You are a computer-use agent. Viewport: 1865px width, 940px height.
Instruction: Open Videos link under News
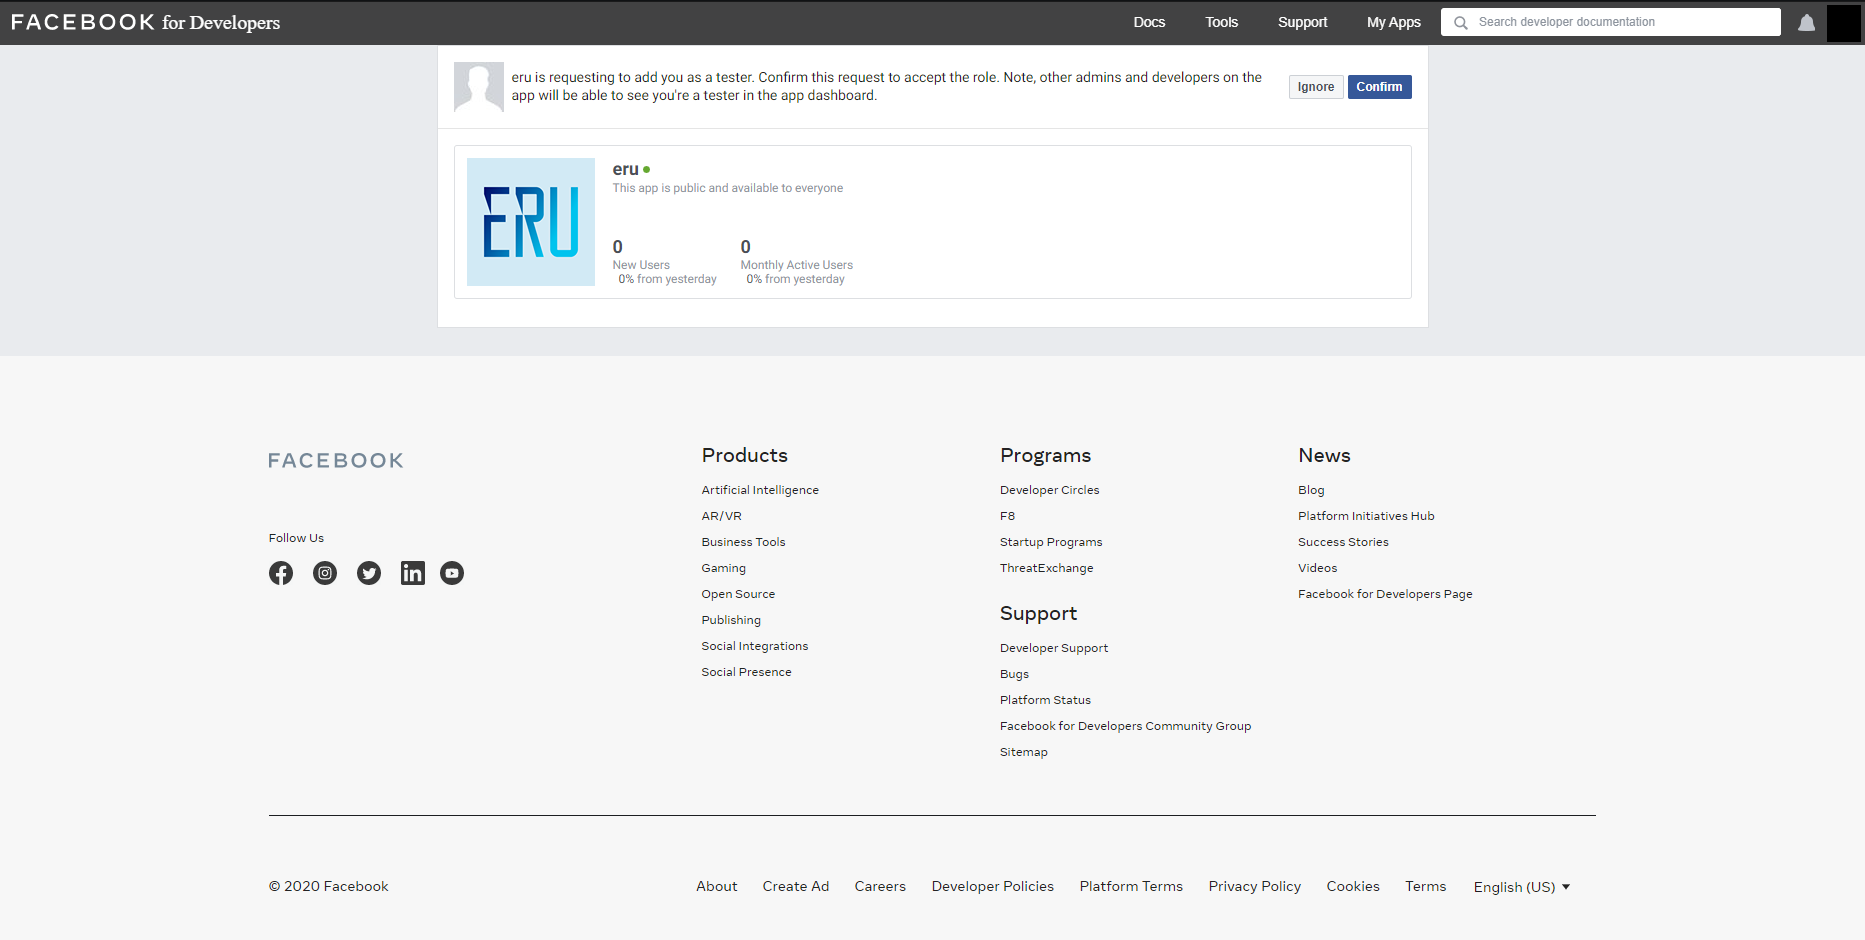click(x=1317, y=568)
